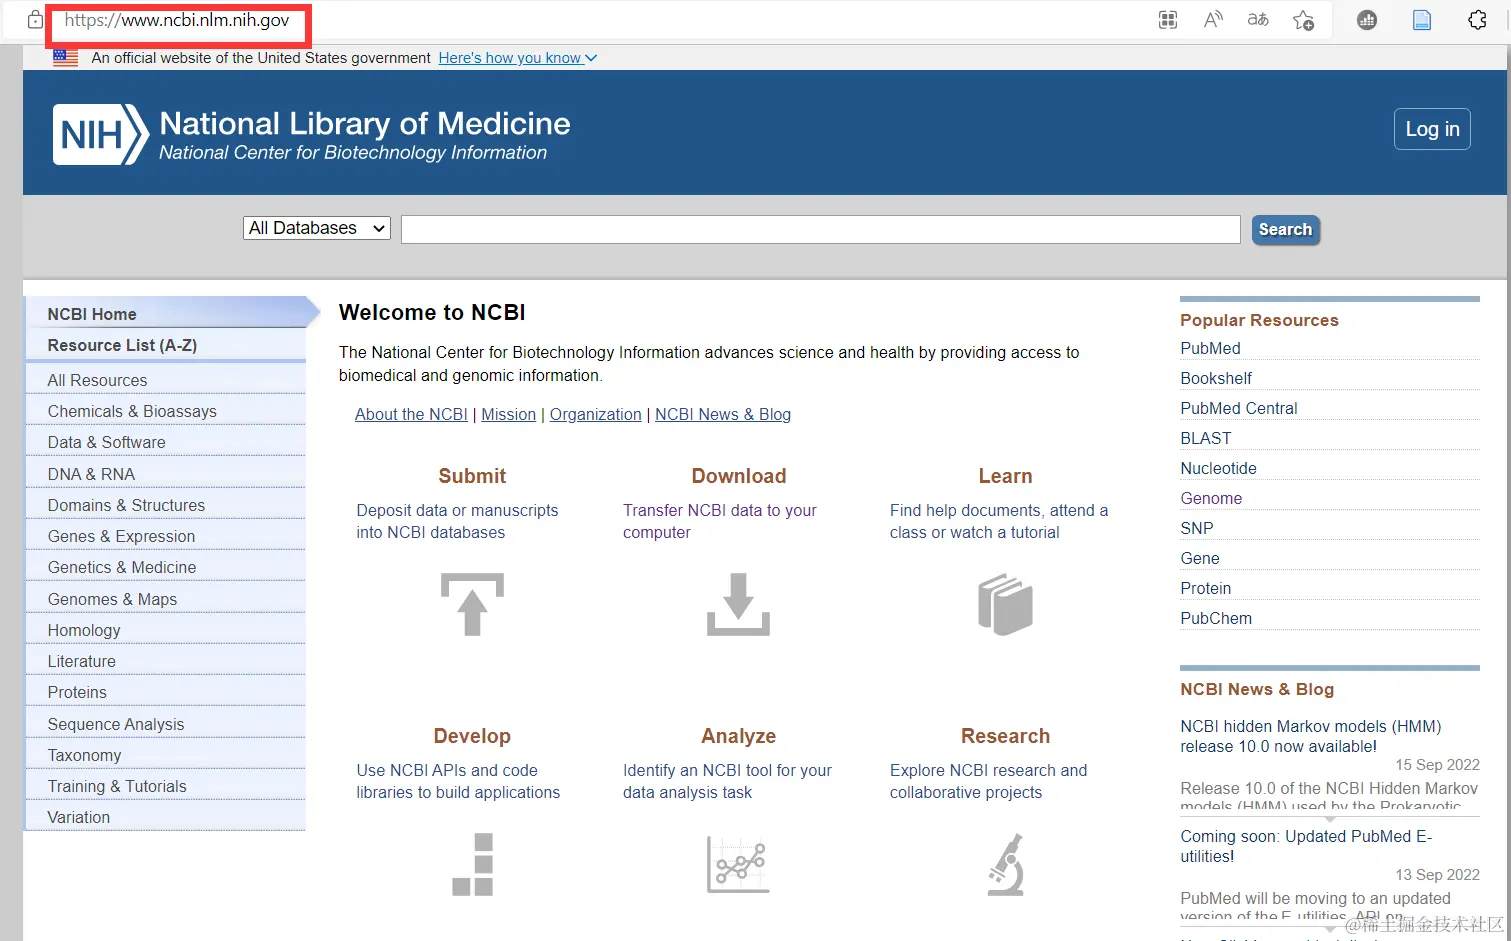Click the Log in button
The height and width of the screenshot is (941, 1511).
tap(1432, 129)
